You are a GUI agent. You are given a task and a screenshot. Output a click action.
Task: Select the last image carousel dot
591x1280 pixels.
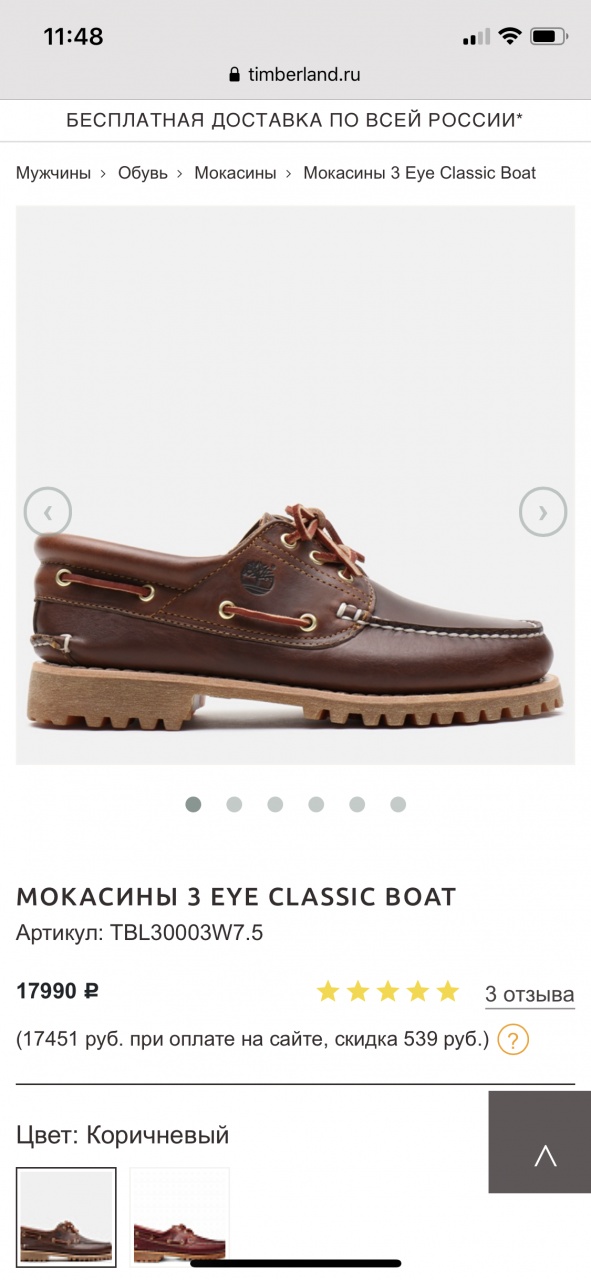[x=398, y=804]
